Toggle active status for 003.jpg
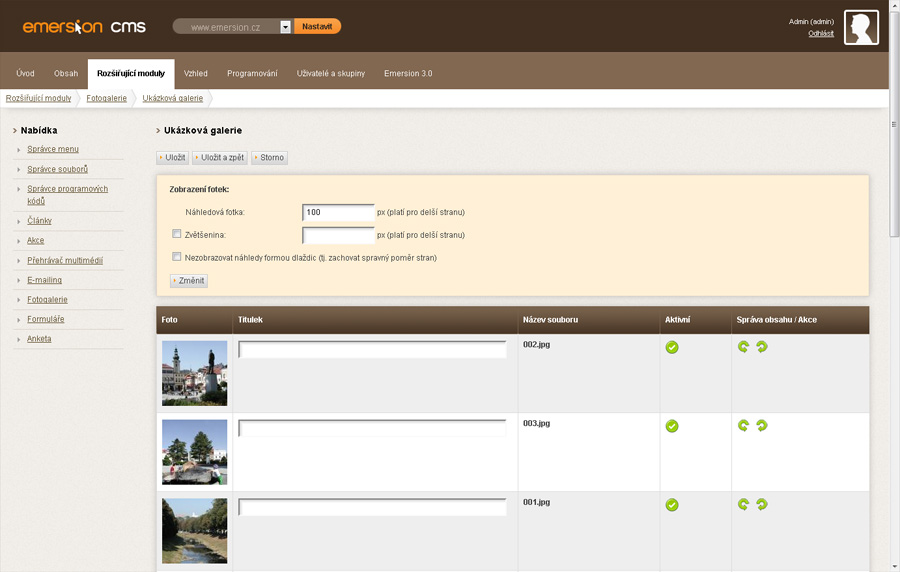This screenshot has height=572, width=900. pyautogui.click(x=672, y=426)
